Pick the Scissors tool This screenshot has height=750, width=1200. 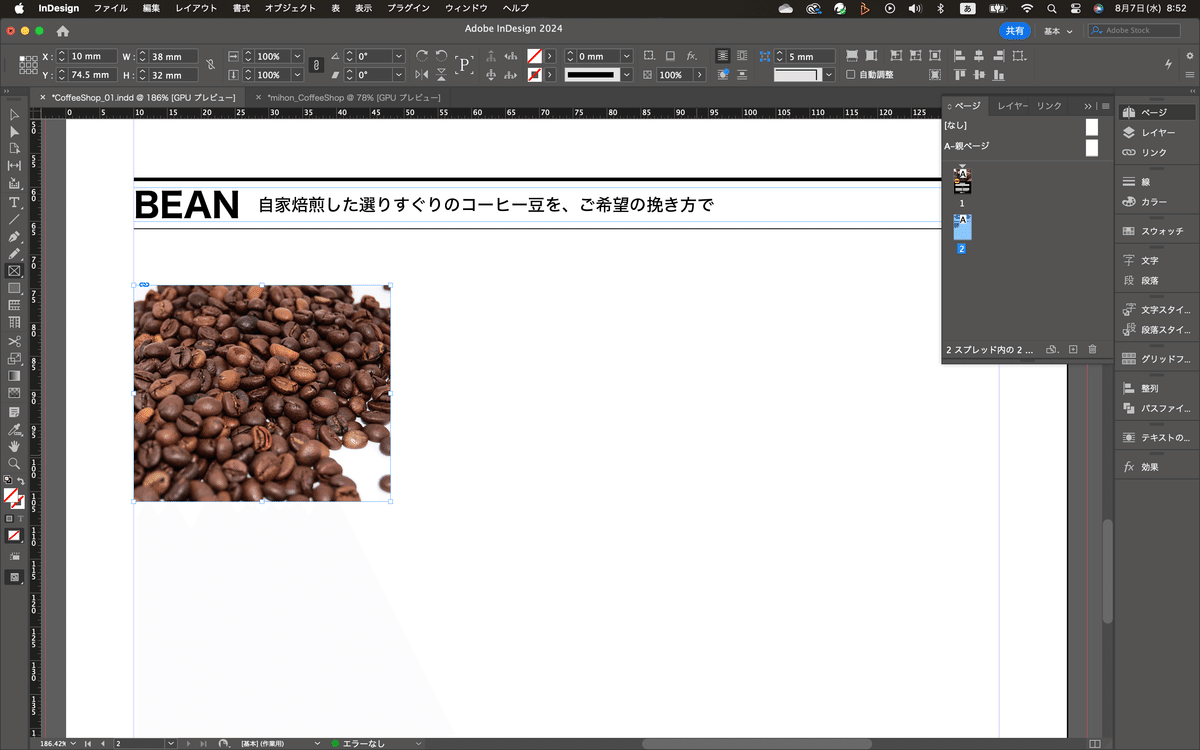coord(14,341)
